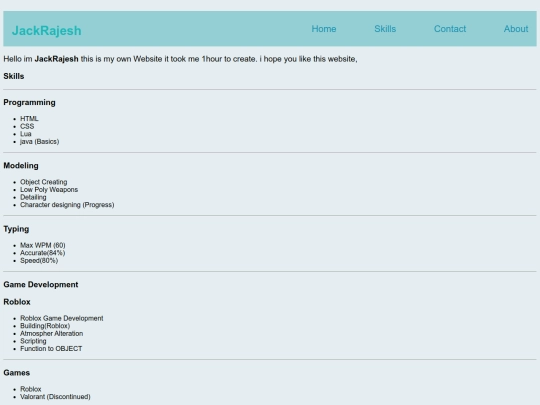Viewport: 540px width, 405px height.
Task: Click the JackRajesh site logo text
Action: pyautogui.click(x=46, y=31)
